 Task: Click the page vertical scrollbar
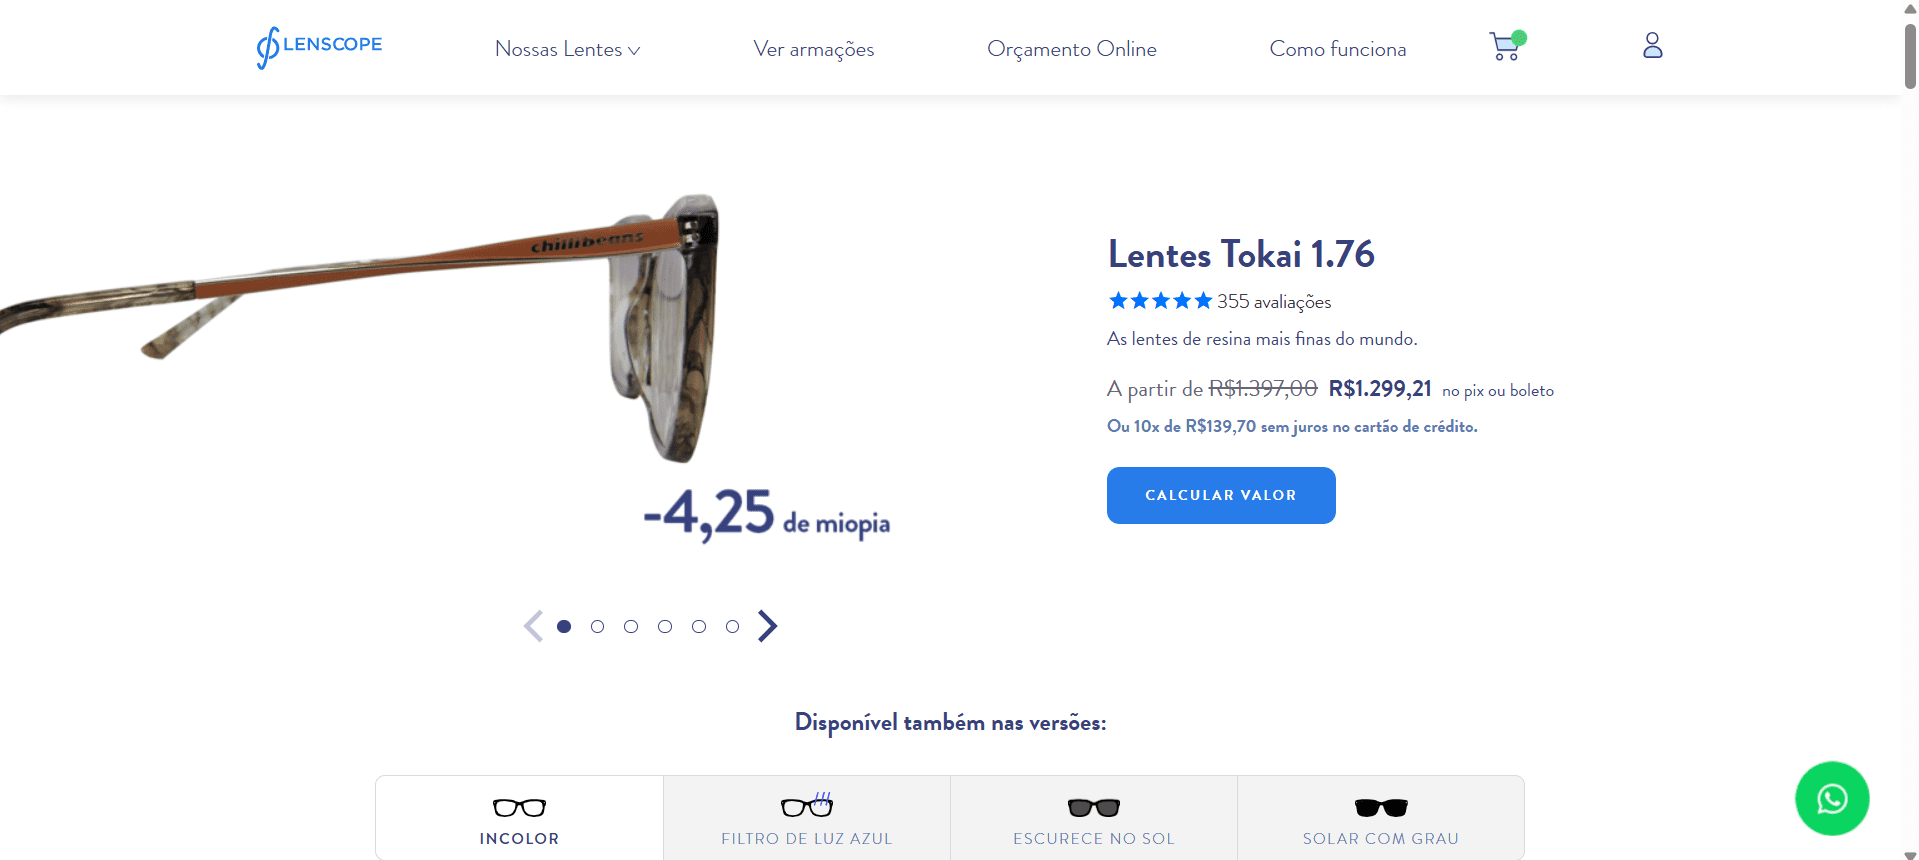[1910, 430]
